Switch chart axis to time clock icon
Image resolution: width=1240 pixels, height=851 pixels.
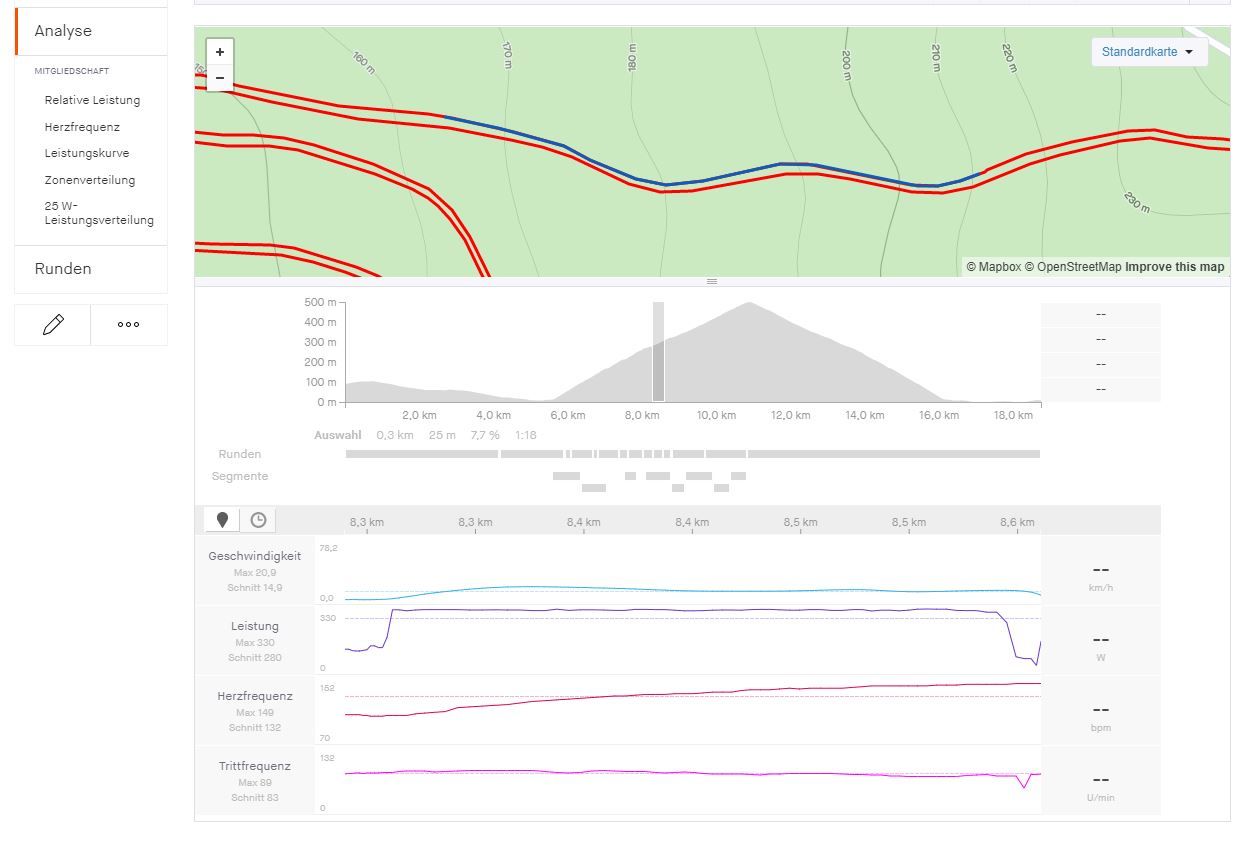(x=258, y=520)
